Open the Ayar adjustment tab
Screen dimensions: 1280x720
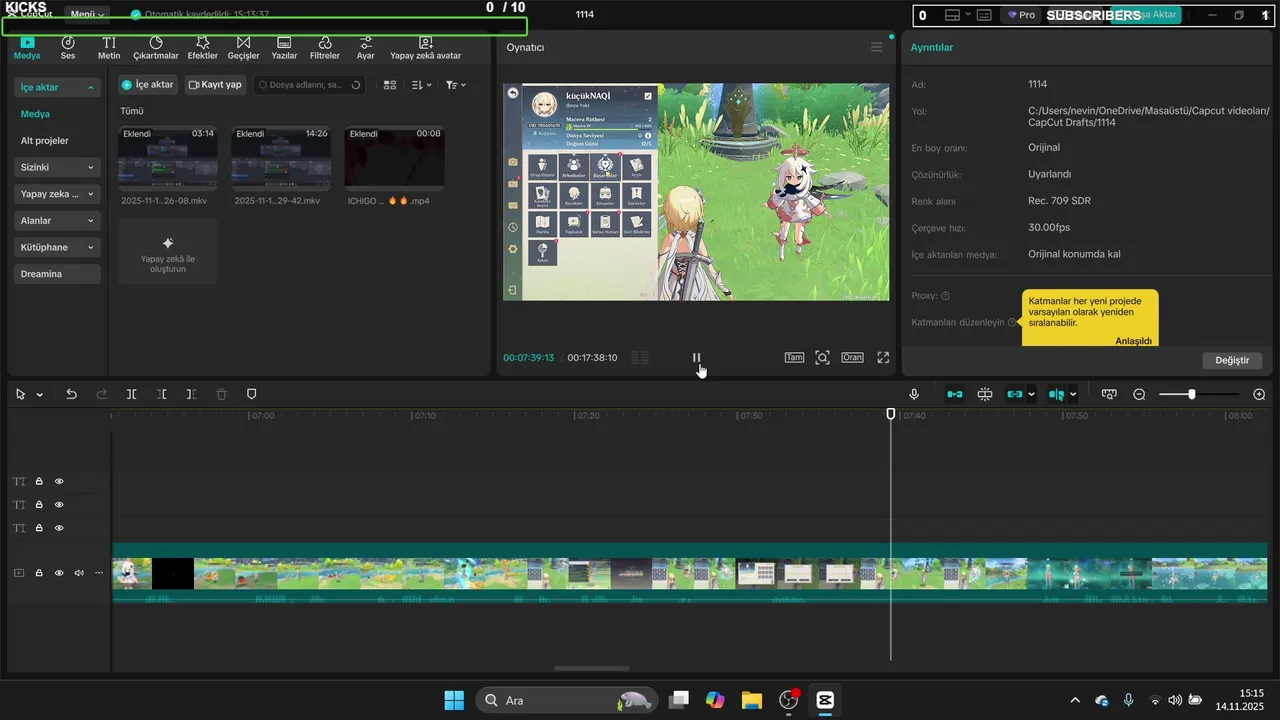point(366,48)
